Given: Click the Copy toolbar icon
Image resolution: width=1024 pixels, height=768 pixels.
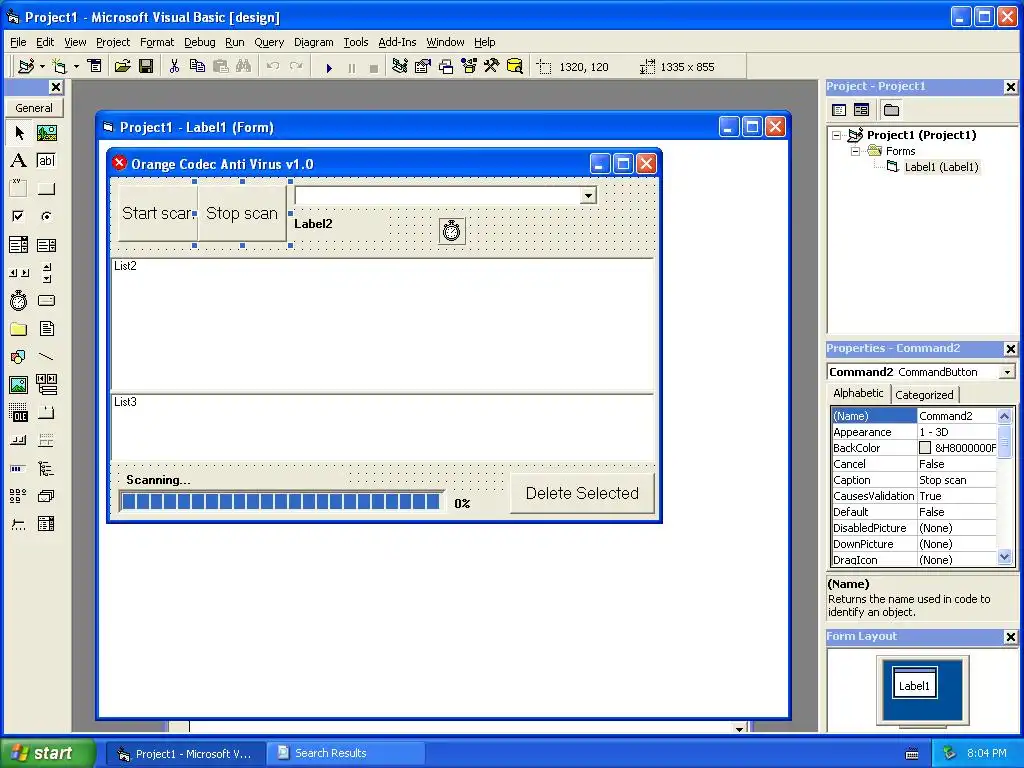Looking at the screenshot, I should [197, 67].
